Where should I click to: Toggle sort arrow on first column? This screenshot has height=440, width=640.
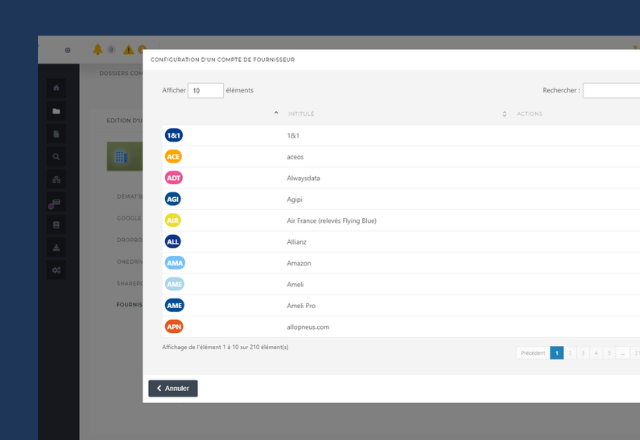pyautogui.click(x=276, y=113)
